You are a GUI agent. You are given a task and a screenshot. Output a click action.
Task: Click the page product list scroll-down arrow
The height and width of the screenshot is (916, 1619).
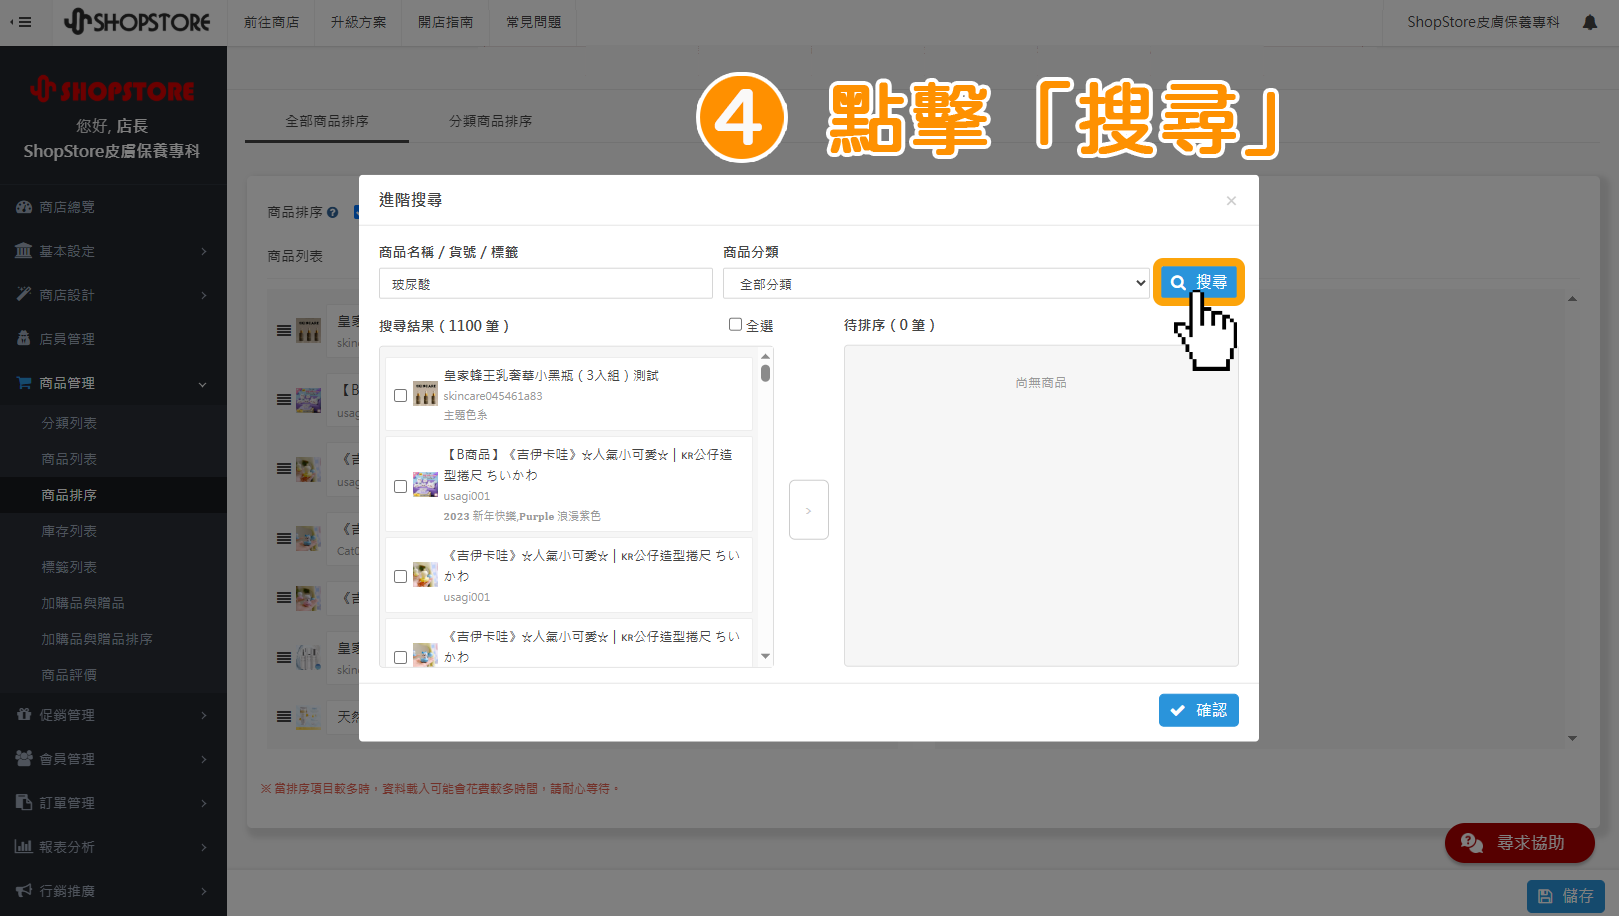pyautogui.click(x=1573, y=738)
